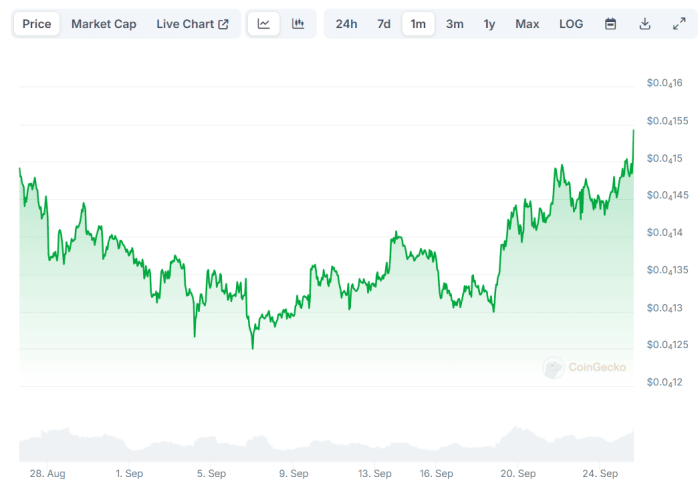
Task: Open Live Chart in external window
Action: point(192,24)
